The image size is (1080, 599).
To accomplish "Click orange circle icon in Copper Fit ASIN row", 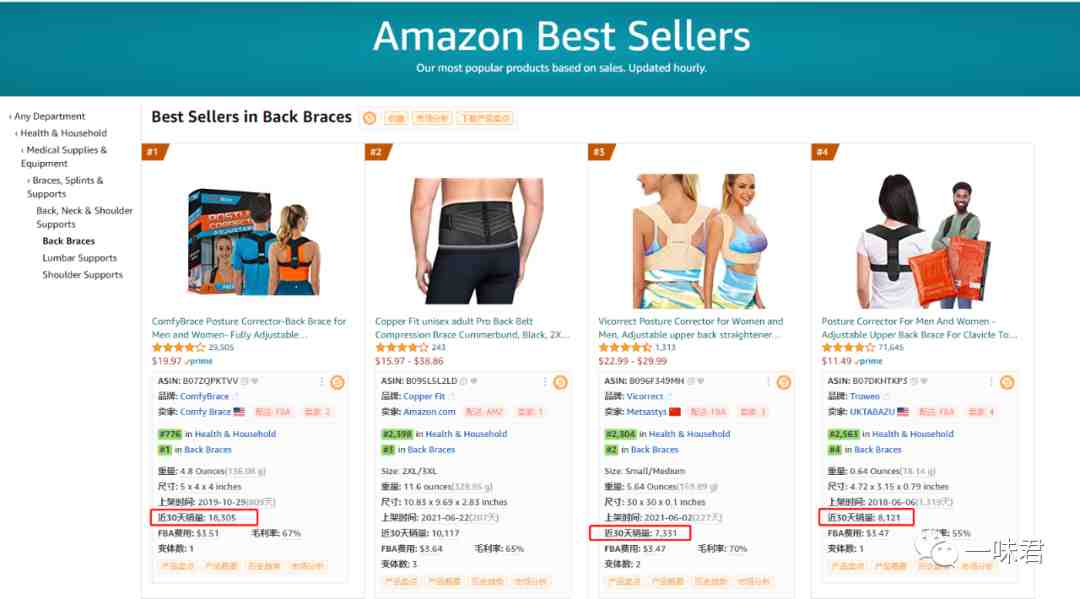I will coord(561,382).
